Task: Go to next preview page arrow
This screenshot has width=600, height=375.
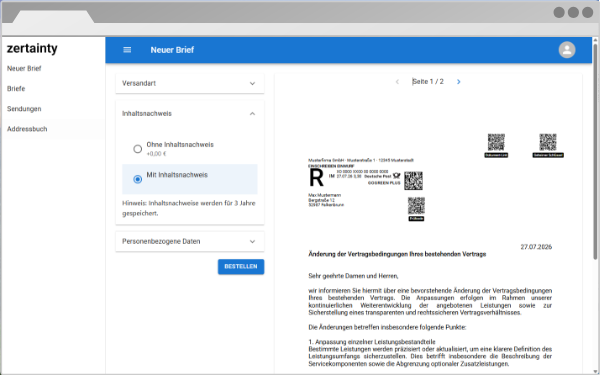Action: pos(458,82)
